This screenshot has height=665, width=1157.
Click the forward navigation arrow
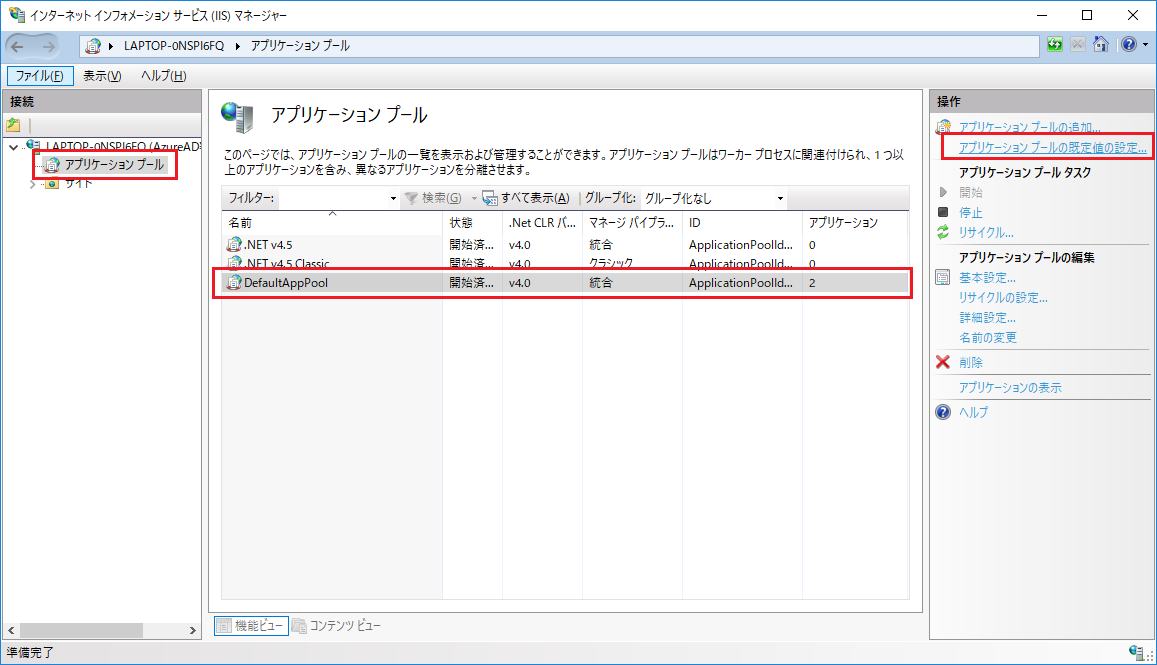tap(48, 46)
